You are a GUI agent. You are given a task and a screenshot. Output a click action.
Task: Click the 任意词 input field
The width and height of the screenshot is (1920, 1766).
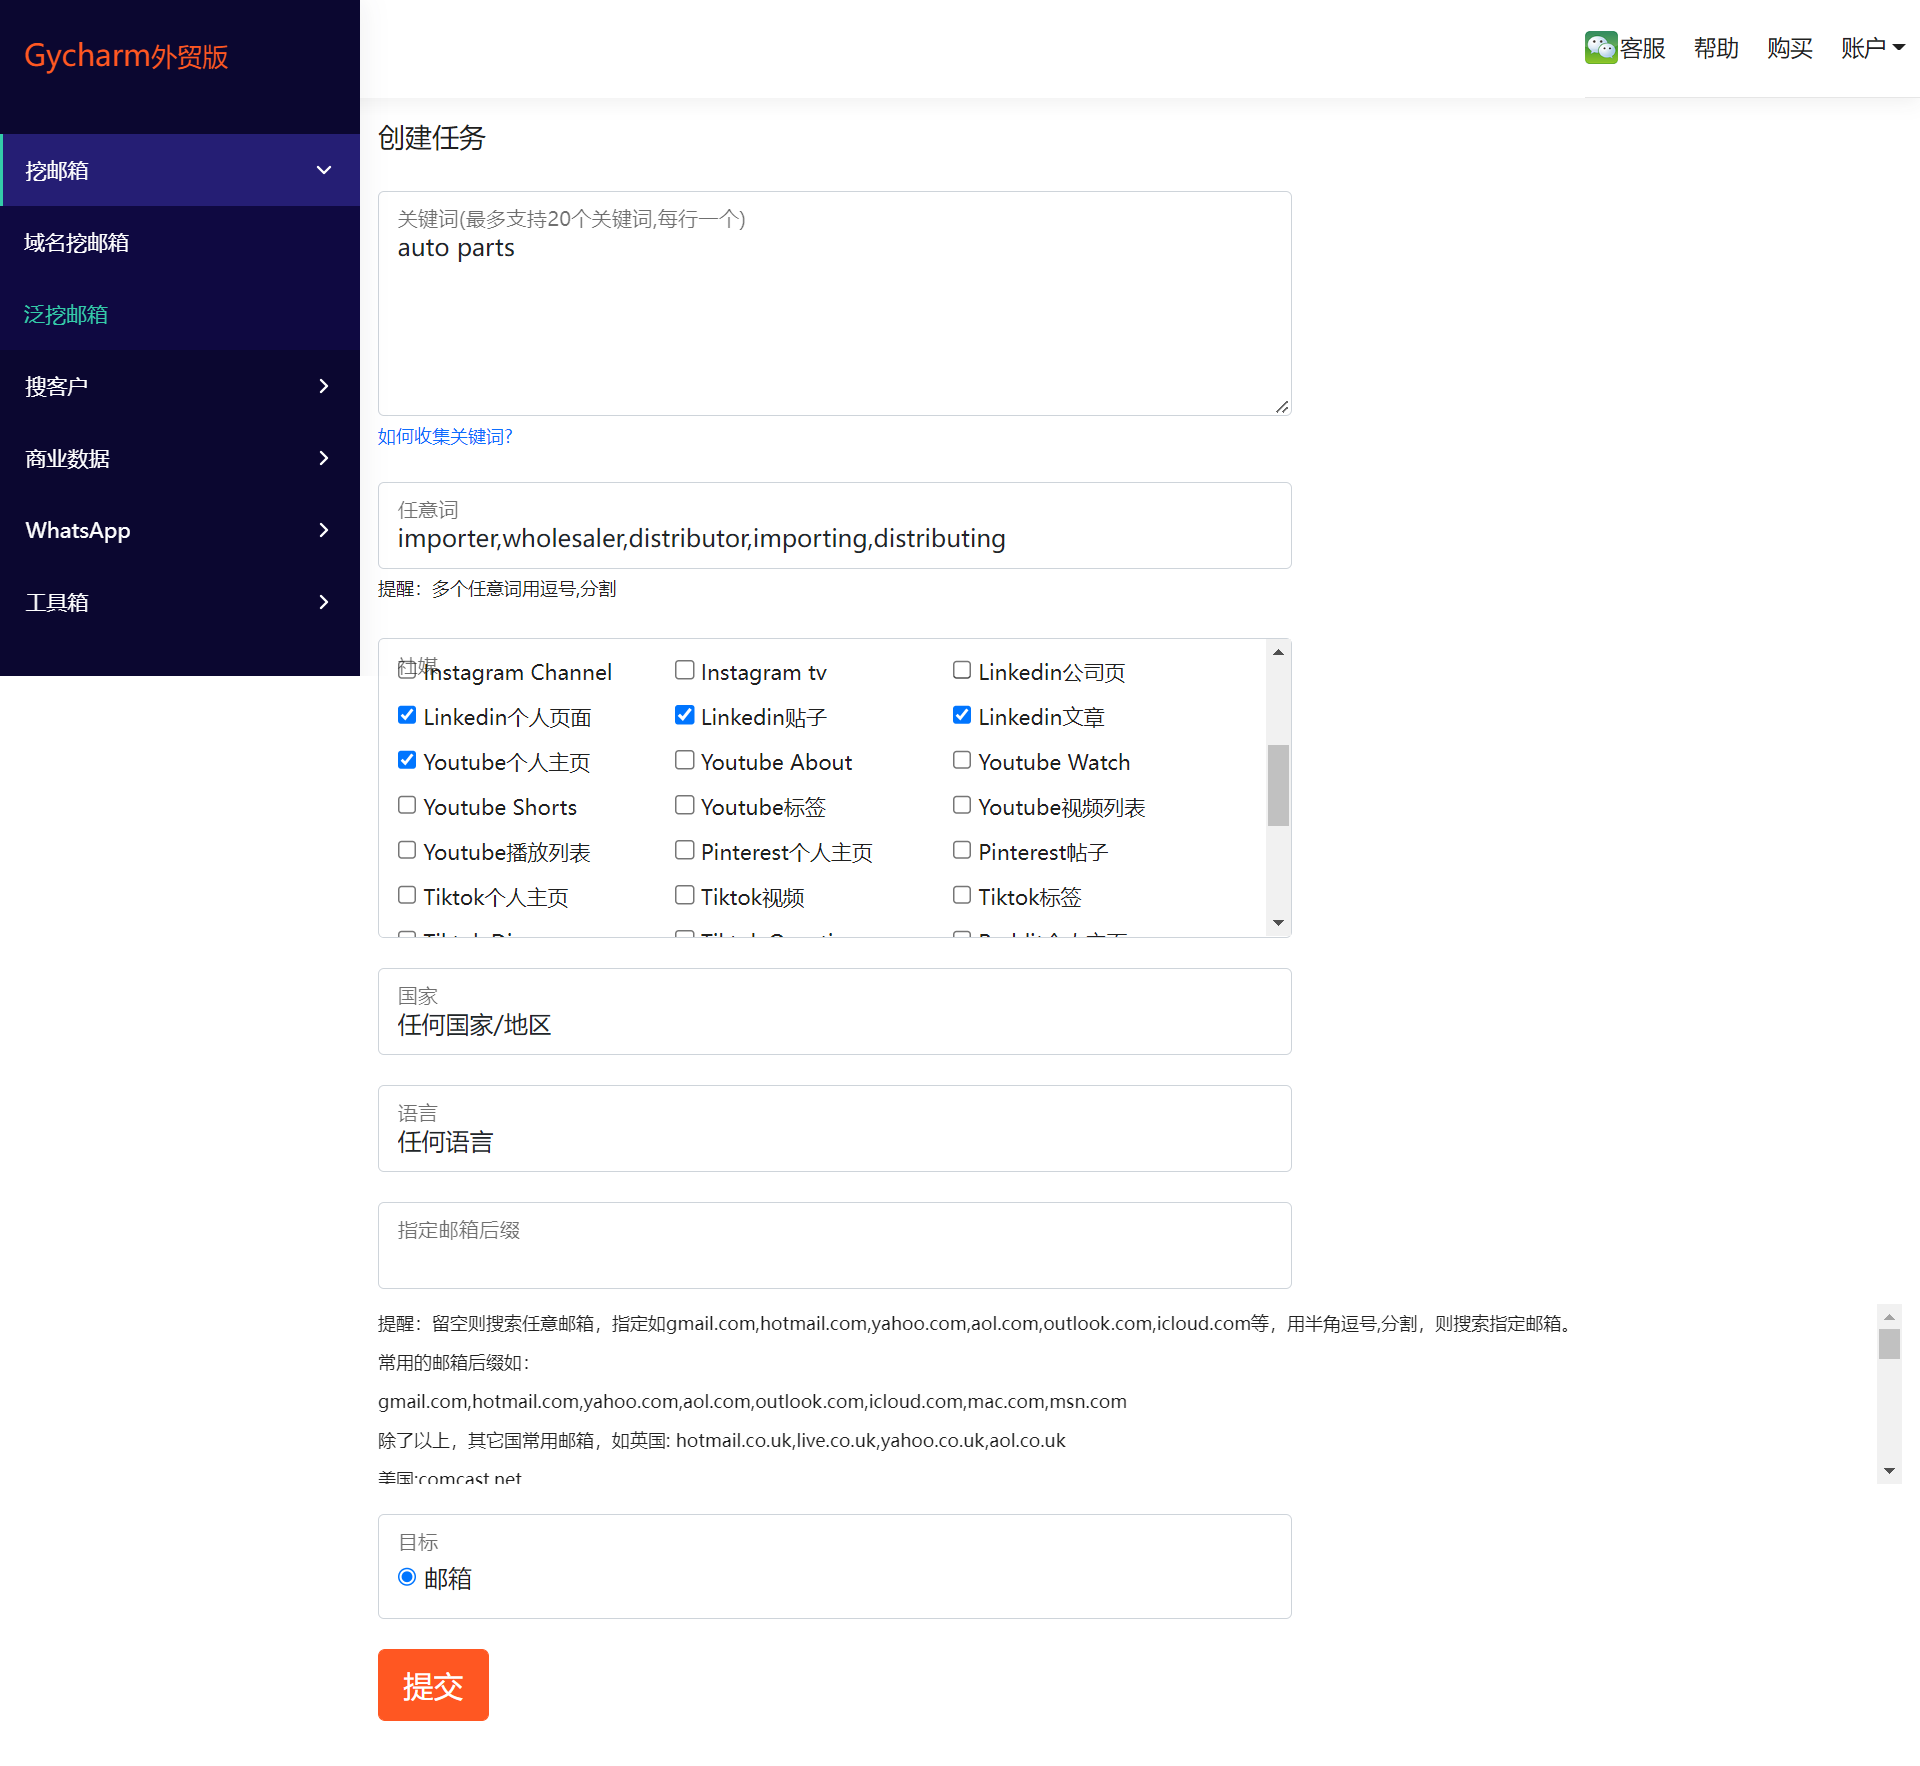click(835, 525)
